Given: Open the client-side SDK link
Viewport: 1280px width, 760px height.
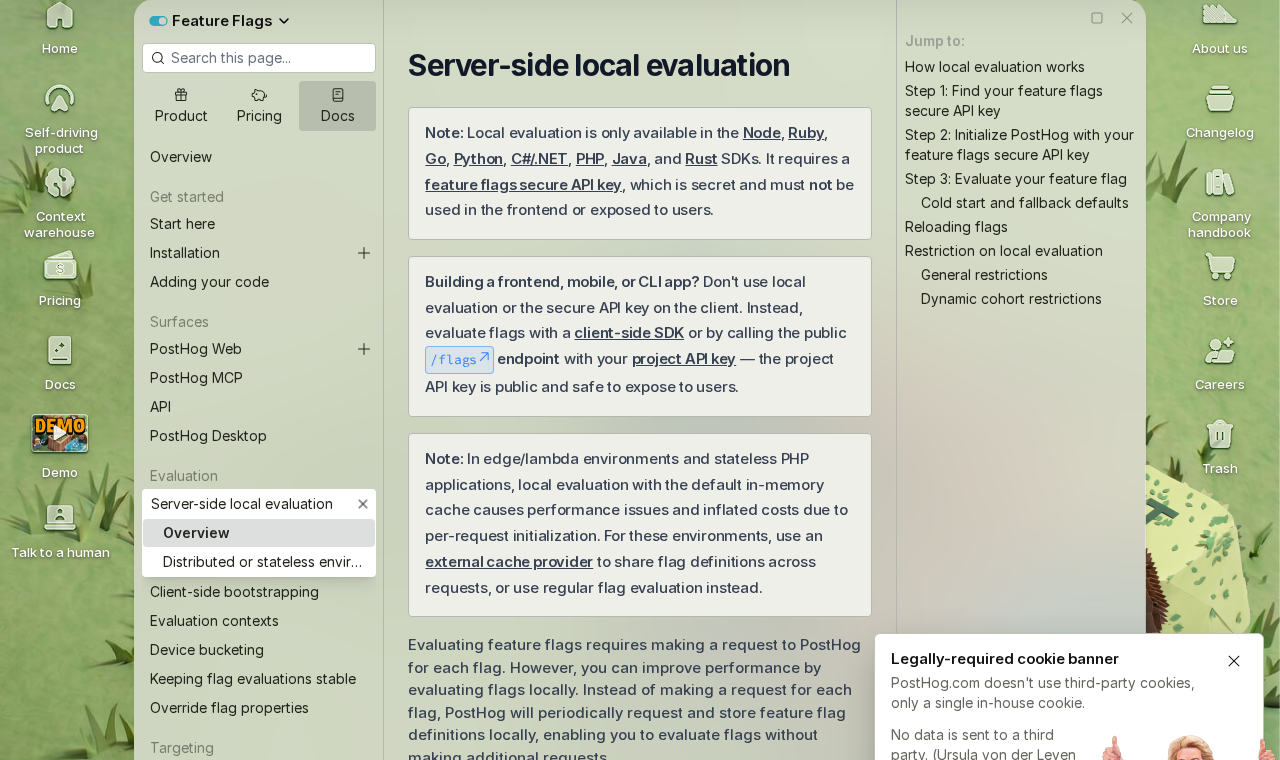Looking at the screenshot, I should click(x=629, y=333).
